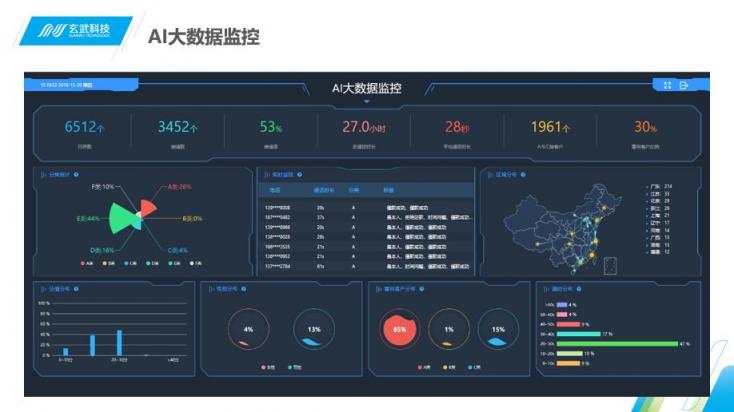The image size is (734, 412).
Task: Click the China map in the region panel
Action: click(564, 228)
